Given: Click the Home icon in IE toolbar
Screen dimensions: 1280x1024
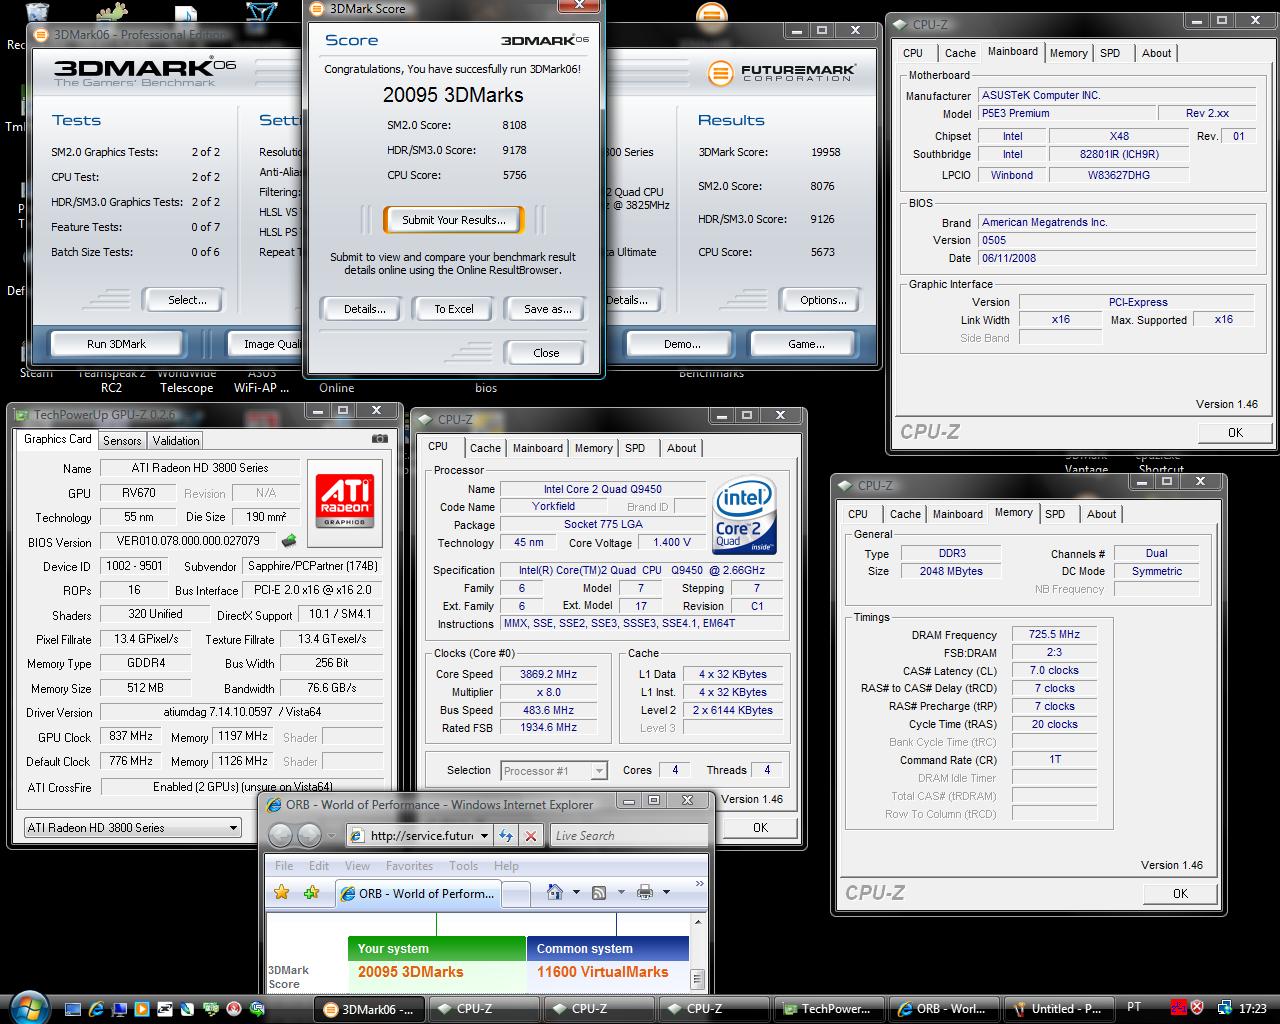Looking at the screenshot, I should point(554,892).
